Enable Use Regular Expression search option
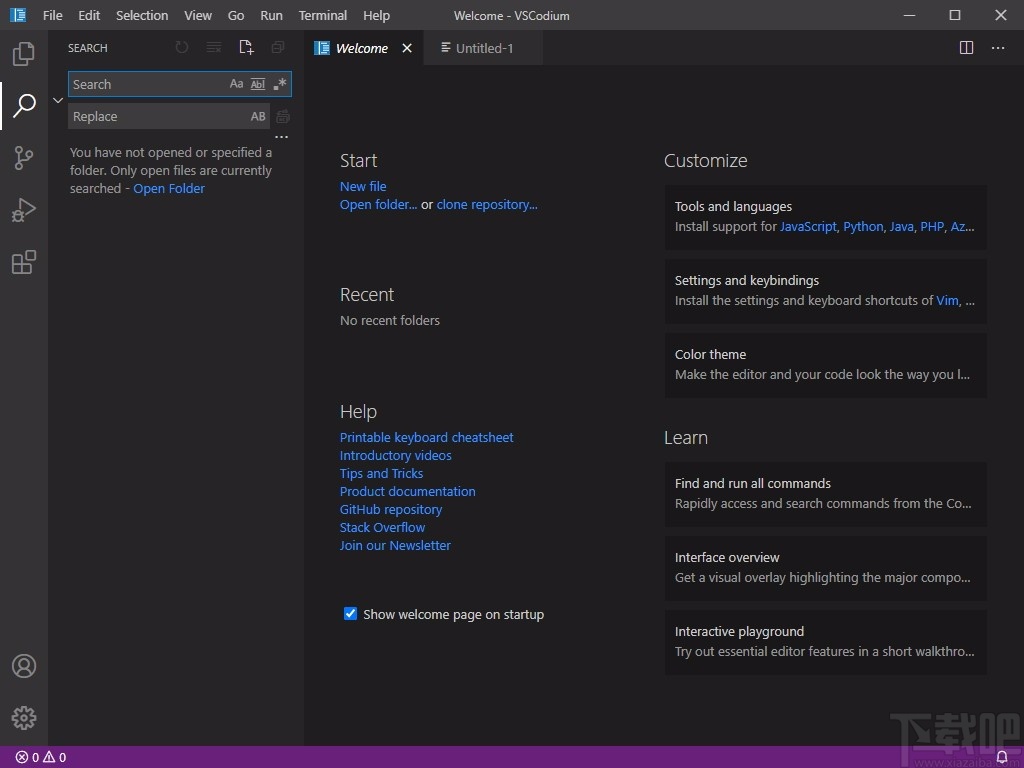 [x=280, y=84]
